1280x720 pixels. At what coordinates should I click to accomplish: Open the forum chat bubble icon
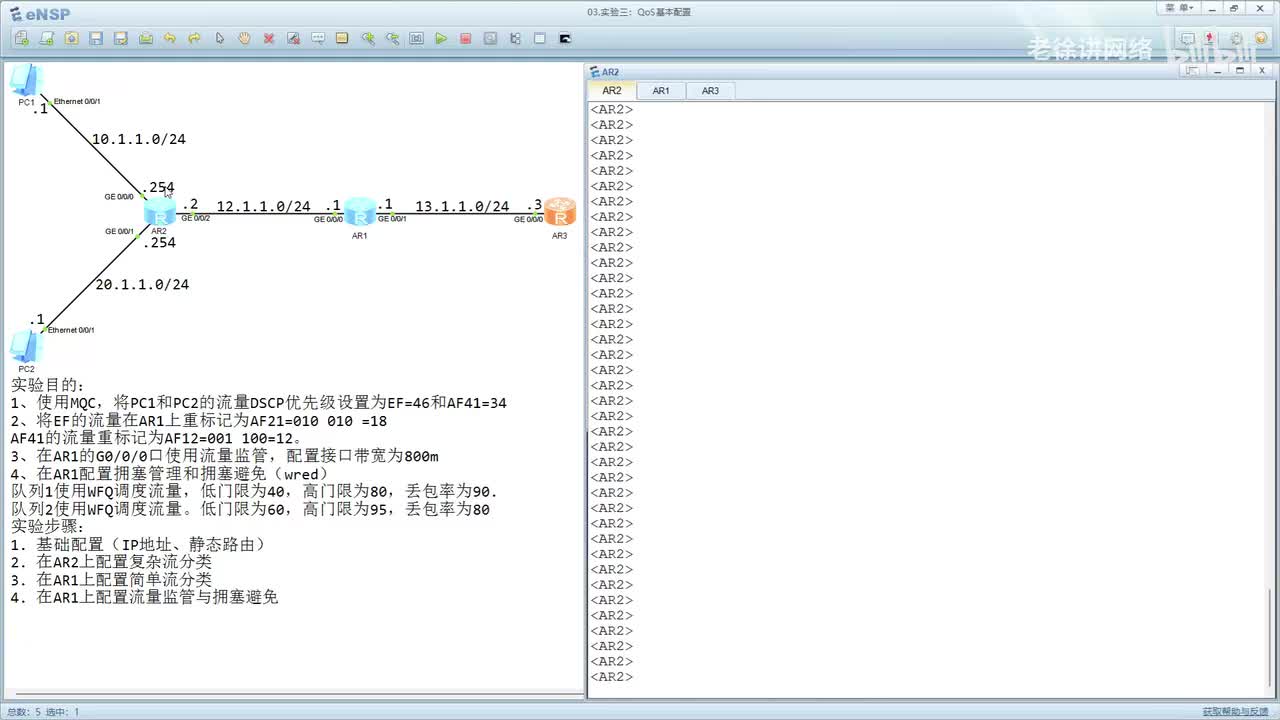click(x=1187, y=39)
